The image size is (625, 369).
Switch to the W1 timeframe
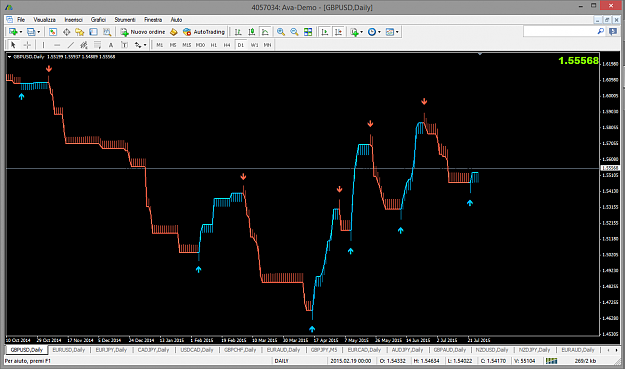click(x=254, y=45)
